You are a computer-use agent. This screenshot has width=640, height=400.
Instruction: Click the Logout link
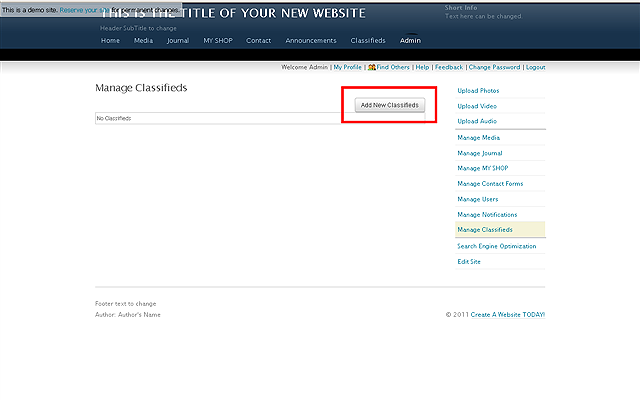click(535, 67)
